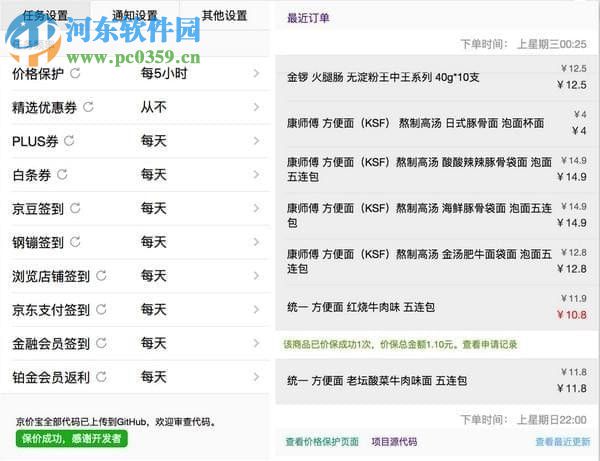The height and width of the screenshot is (461, 600).
Task: Expand the 价格保护 frequency chevron
Action: click(256, 73)
